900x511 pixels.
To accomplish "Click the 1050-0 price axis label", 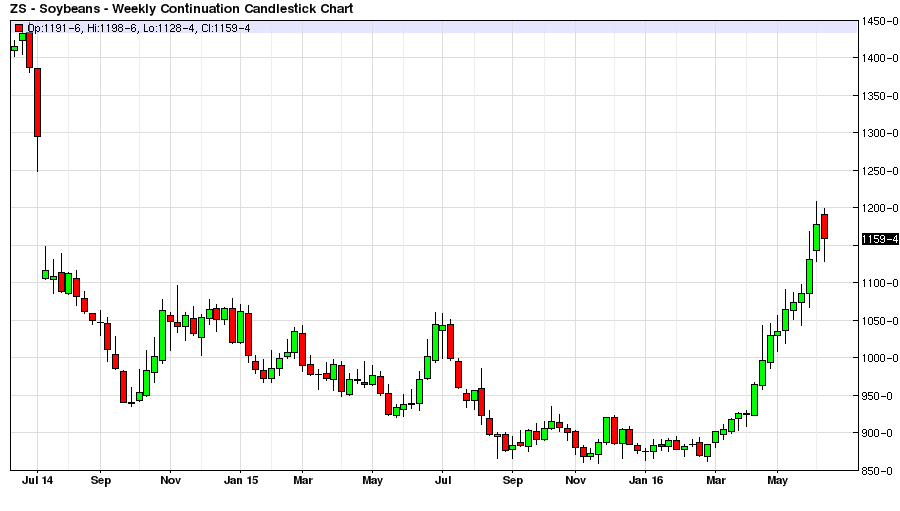I will [879, 321].
